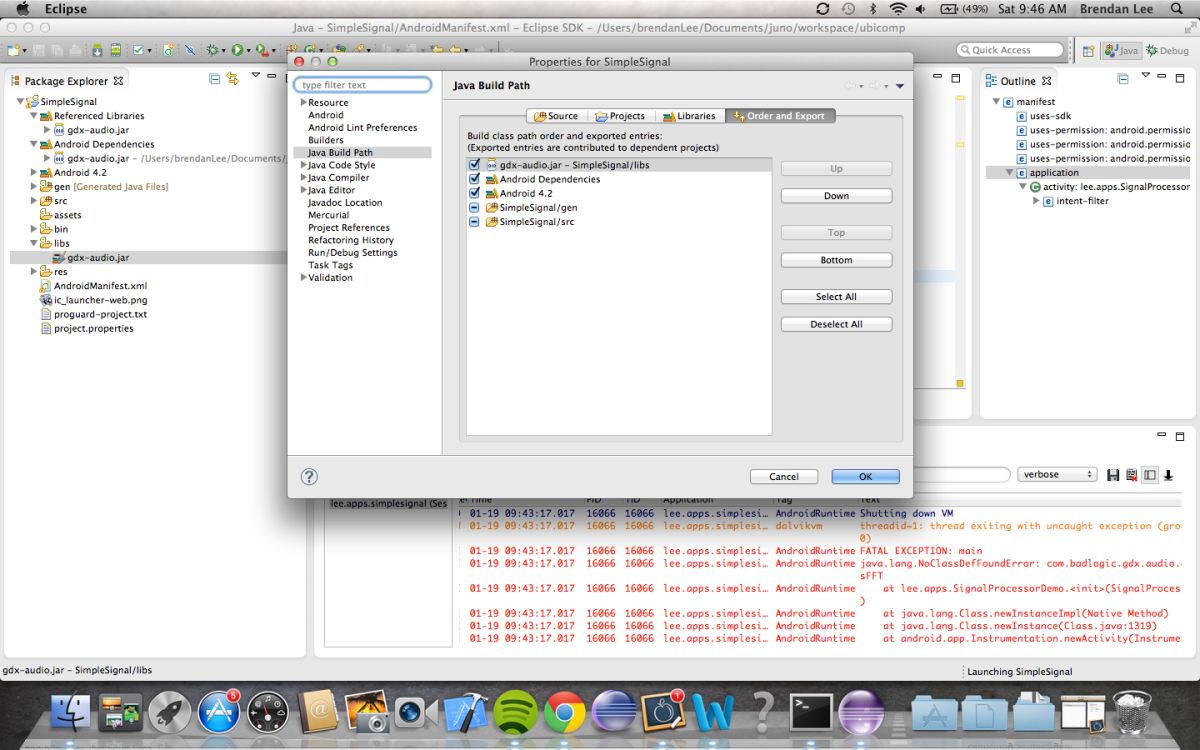This screenshot has width=1200, height=750.
Task: Switch to the Debug perspective
Action: pos(1167,50)
